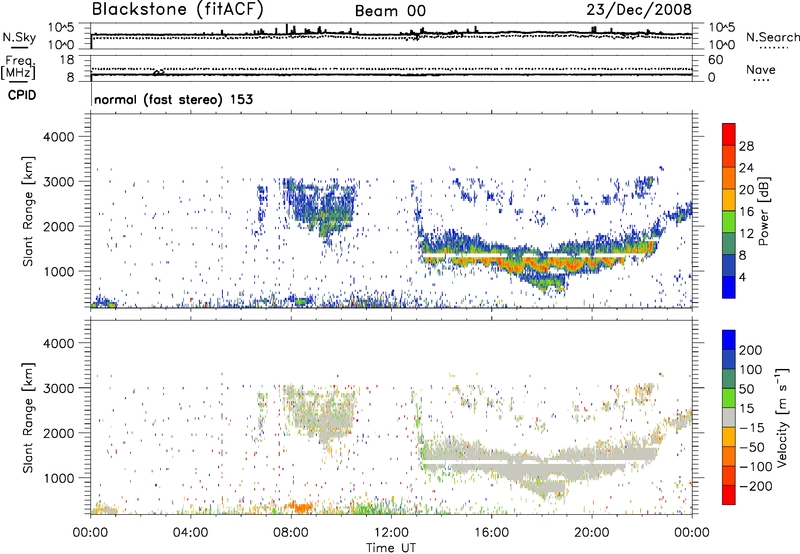Pick the gray segment of the Velocity colorbar

point(729,417)
